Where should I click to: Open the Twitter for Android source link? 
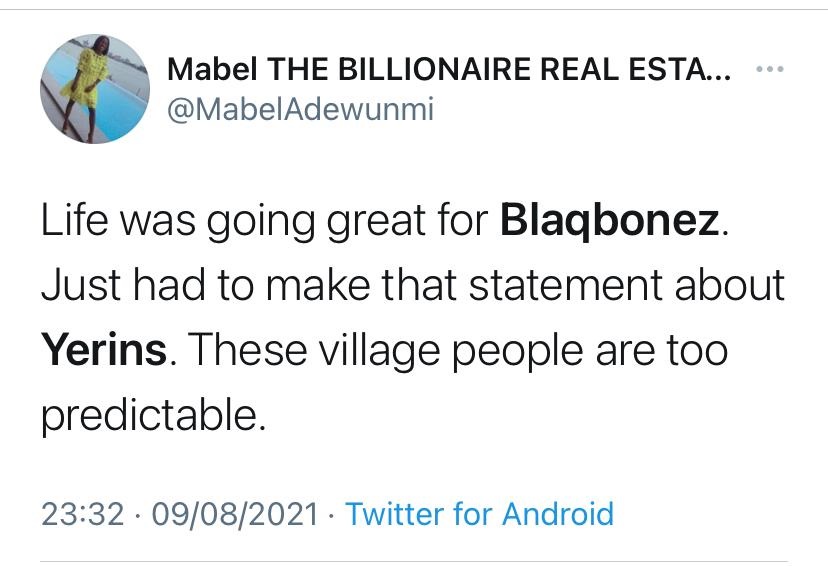479,514
